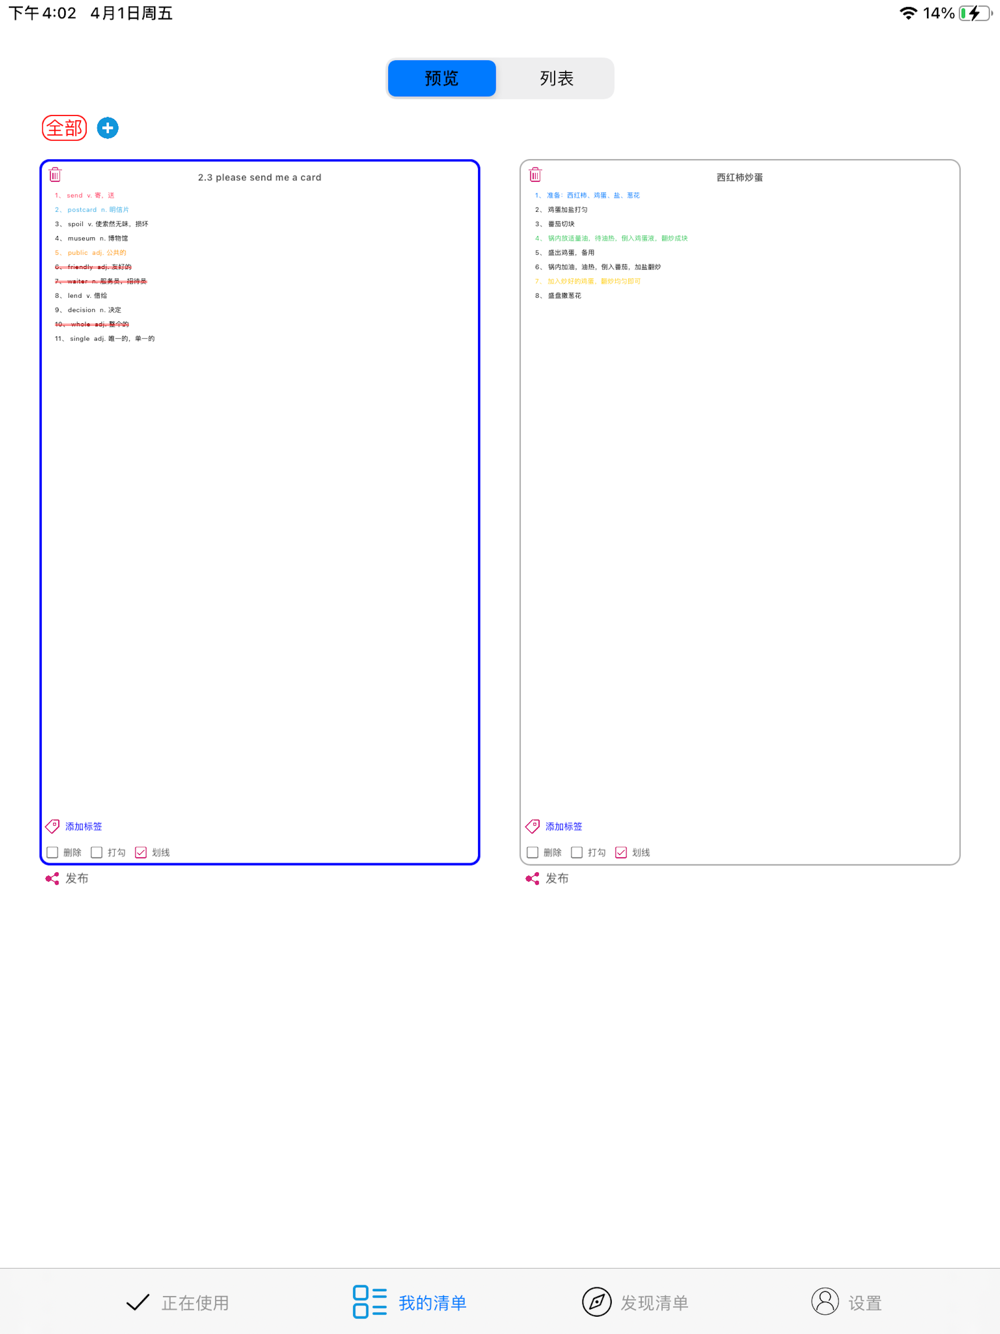1000x1334 pixels.
Task: Tick 打勾 checkbox on 西红柿炒蛋 card
Action: tap(576, 853)
